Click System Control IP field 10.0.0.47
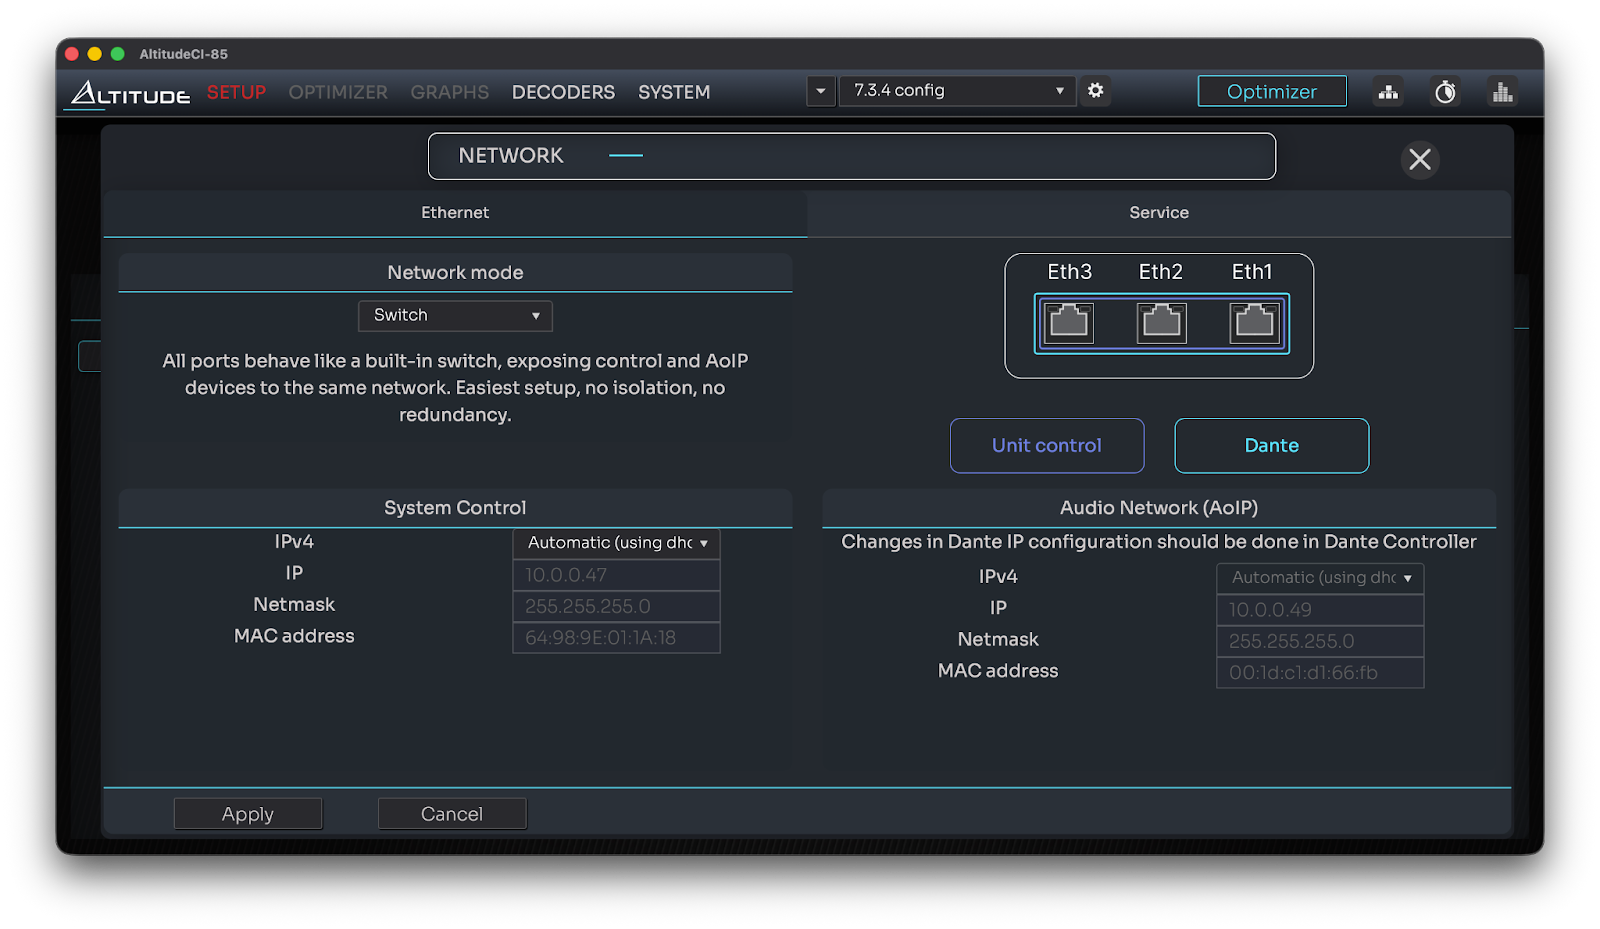Screen dimensions: 1600x929 [x=616, y=575]
